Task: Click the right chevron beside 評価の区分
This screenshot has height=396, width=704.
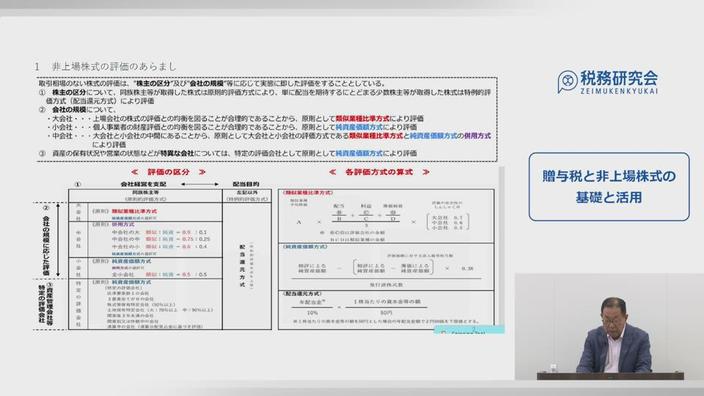Action: (202, 172)
